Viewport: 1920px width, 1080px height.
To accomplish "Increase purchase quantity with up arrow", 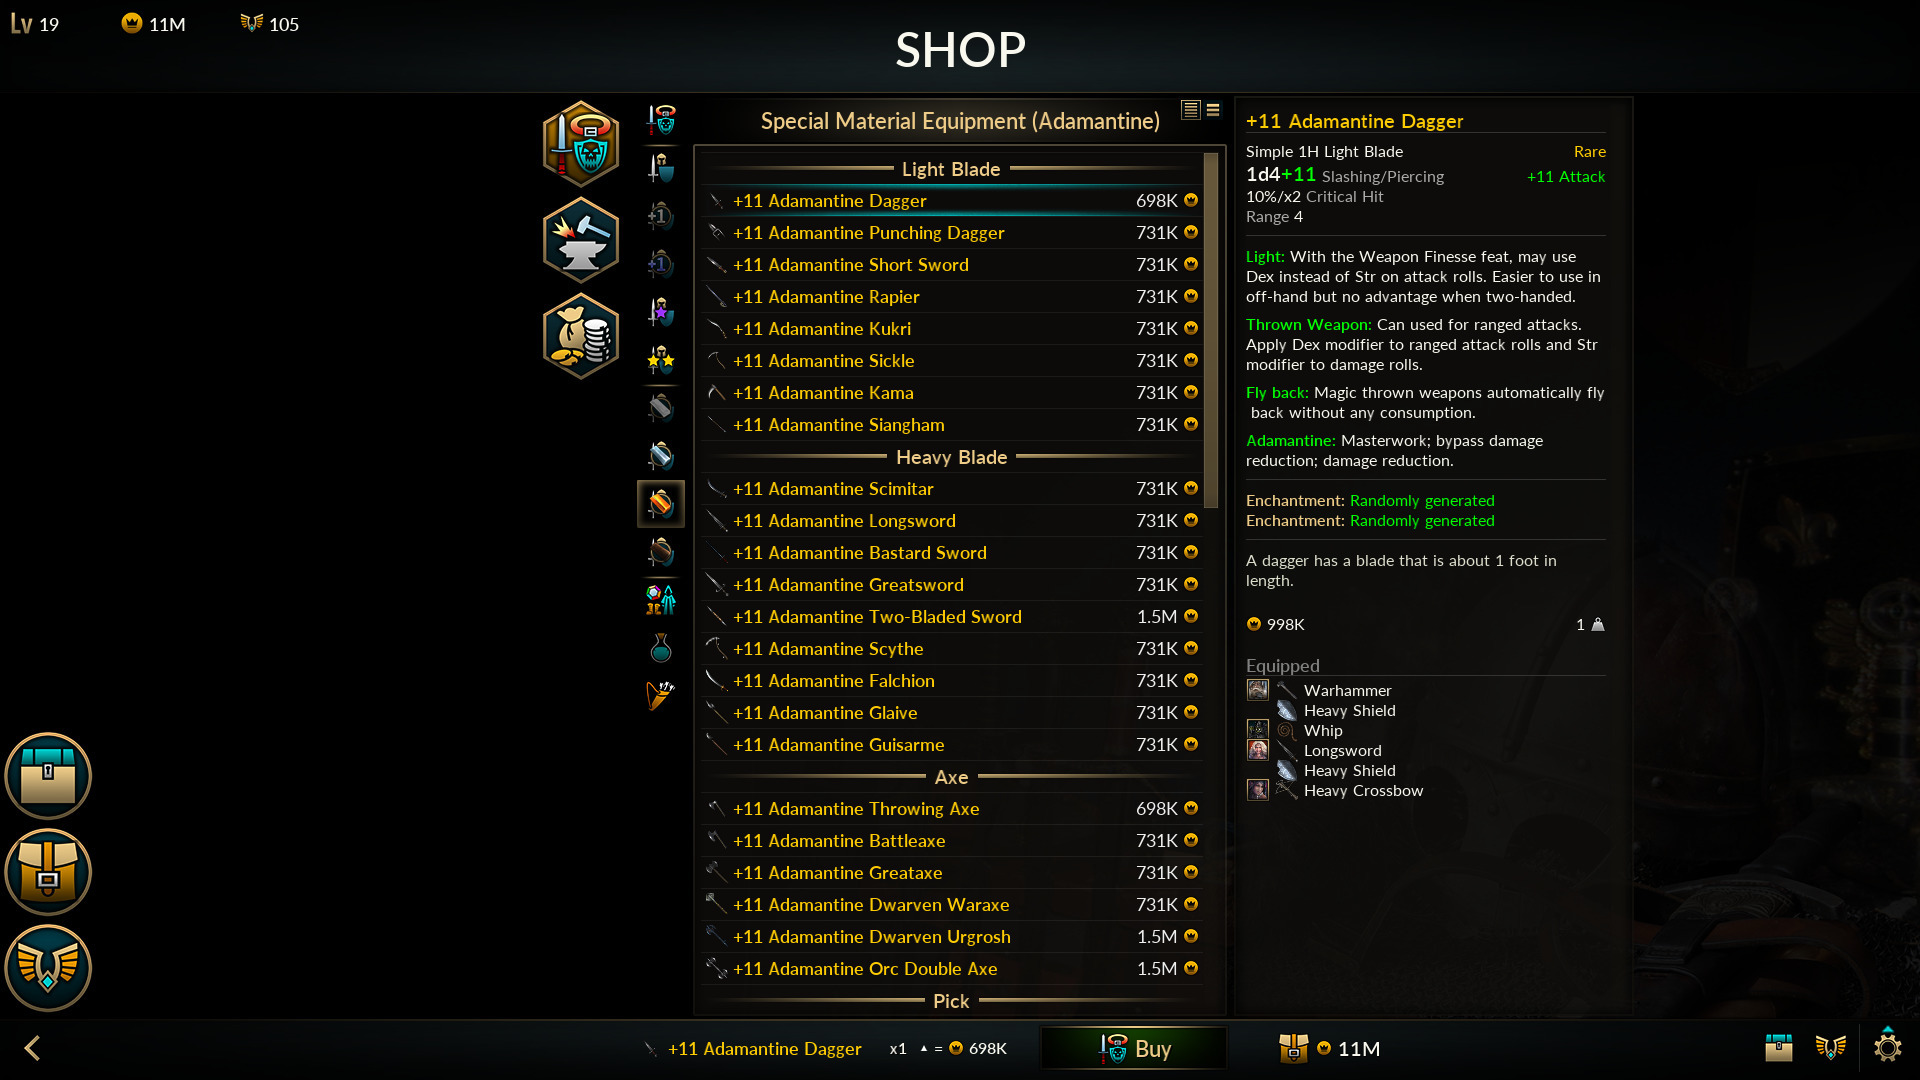I will (x=924, y=1048).
